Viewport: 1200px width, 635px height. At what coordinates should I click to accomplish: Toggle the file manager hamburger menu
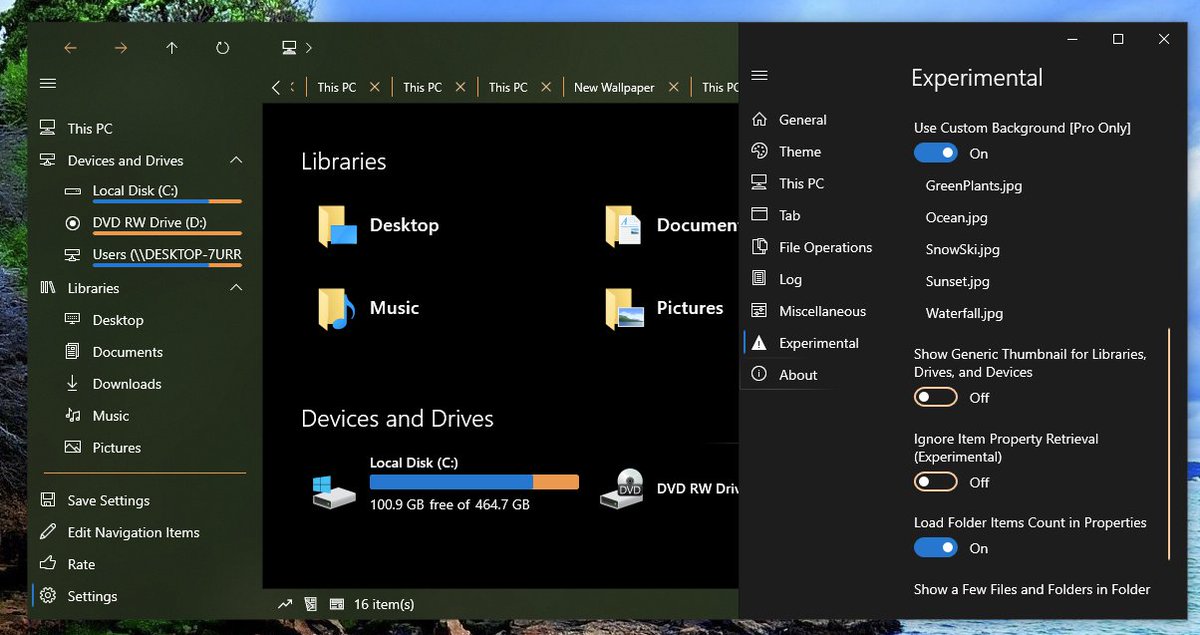pyautogui.click(x=48, y=83)
